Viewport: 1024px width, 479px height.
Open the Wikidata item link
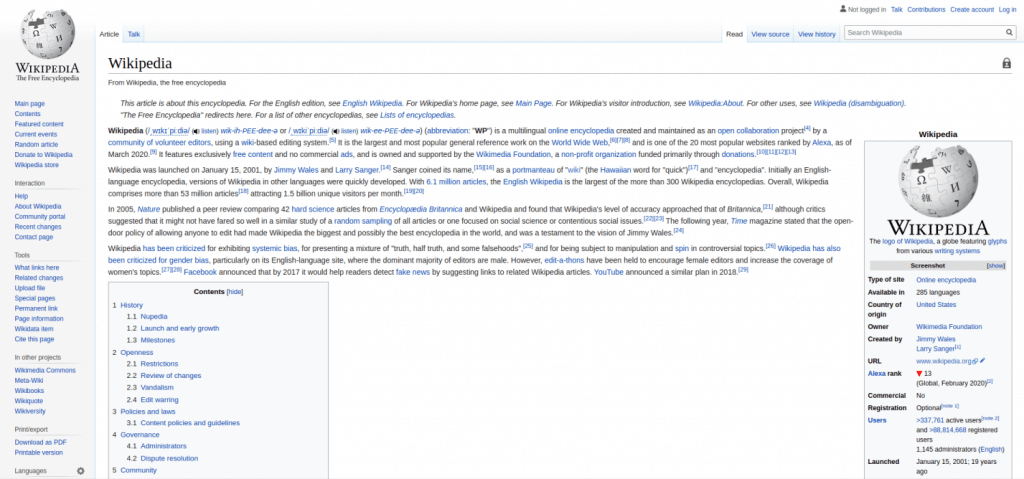click(x=34, y=329)
